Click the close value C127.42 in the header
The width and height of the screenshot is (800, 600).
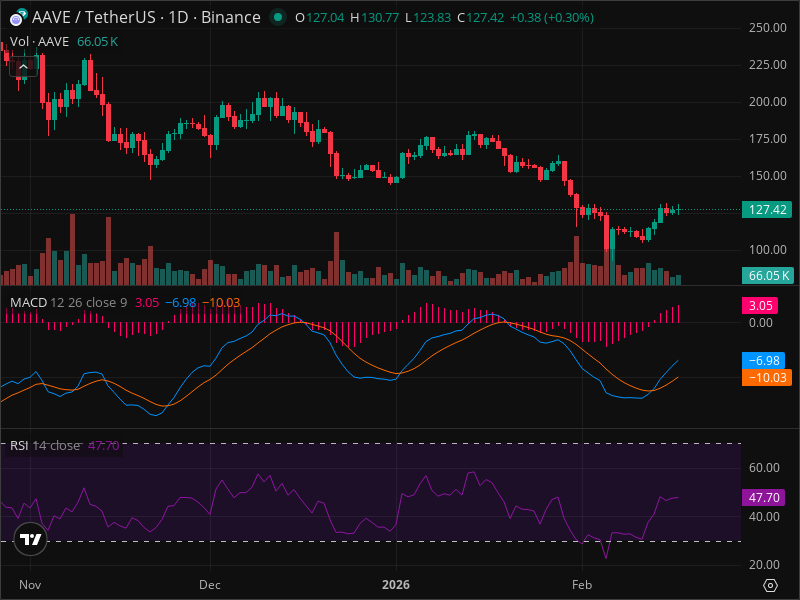click(481, 18)
